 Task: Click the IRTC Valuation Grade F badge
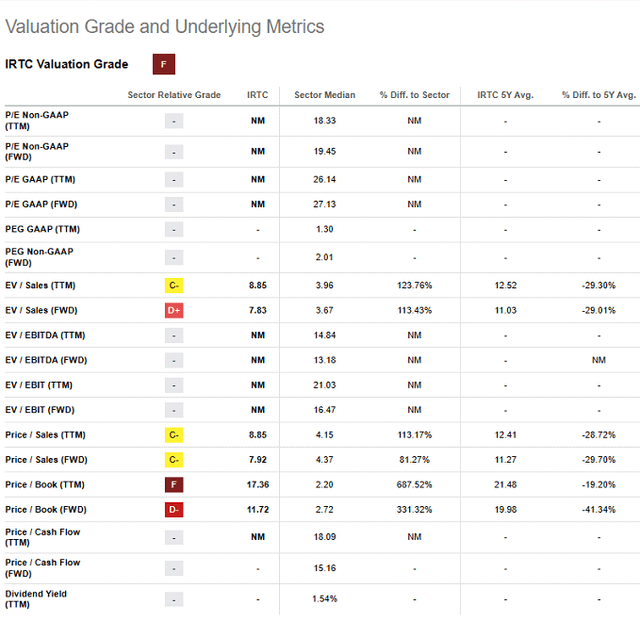pyautogui.click(x=164, y=65)
